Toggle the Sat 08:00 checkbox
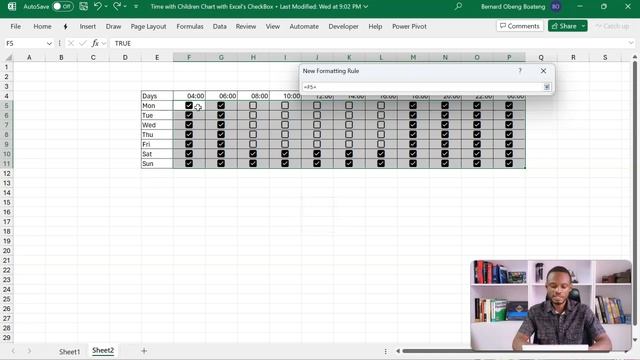 (x=253, y=154)
